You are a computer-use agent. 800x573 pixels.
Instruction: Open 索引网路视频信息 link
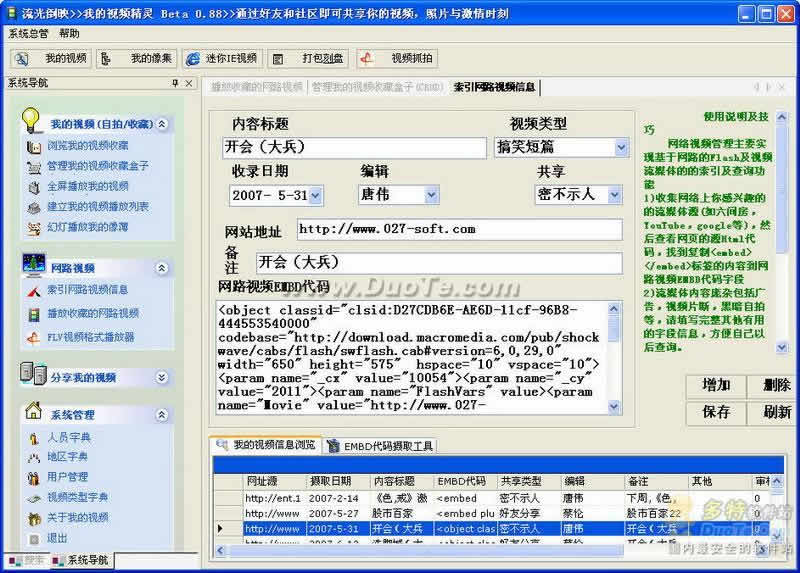point(87,290)
